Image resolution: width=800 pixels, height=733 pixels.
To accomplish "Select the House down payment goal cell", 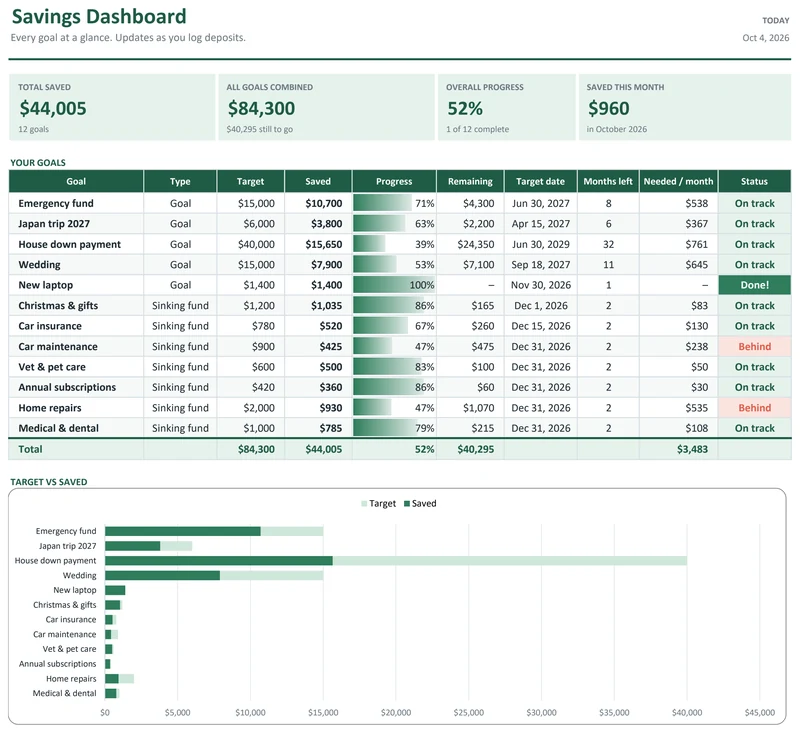I will [x=76, y=244].
